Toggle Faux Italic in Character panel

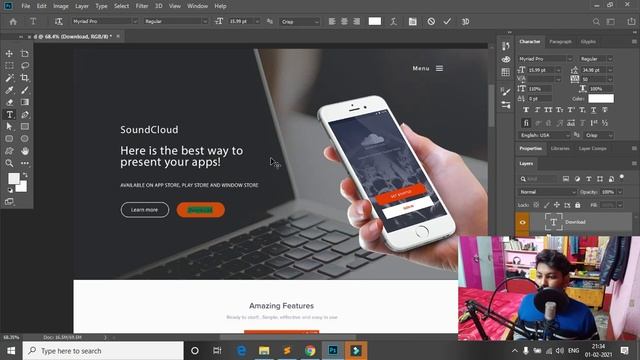tap(537, 110)
